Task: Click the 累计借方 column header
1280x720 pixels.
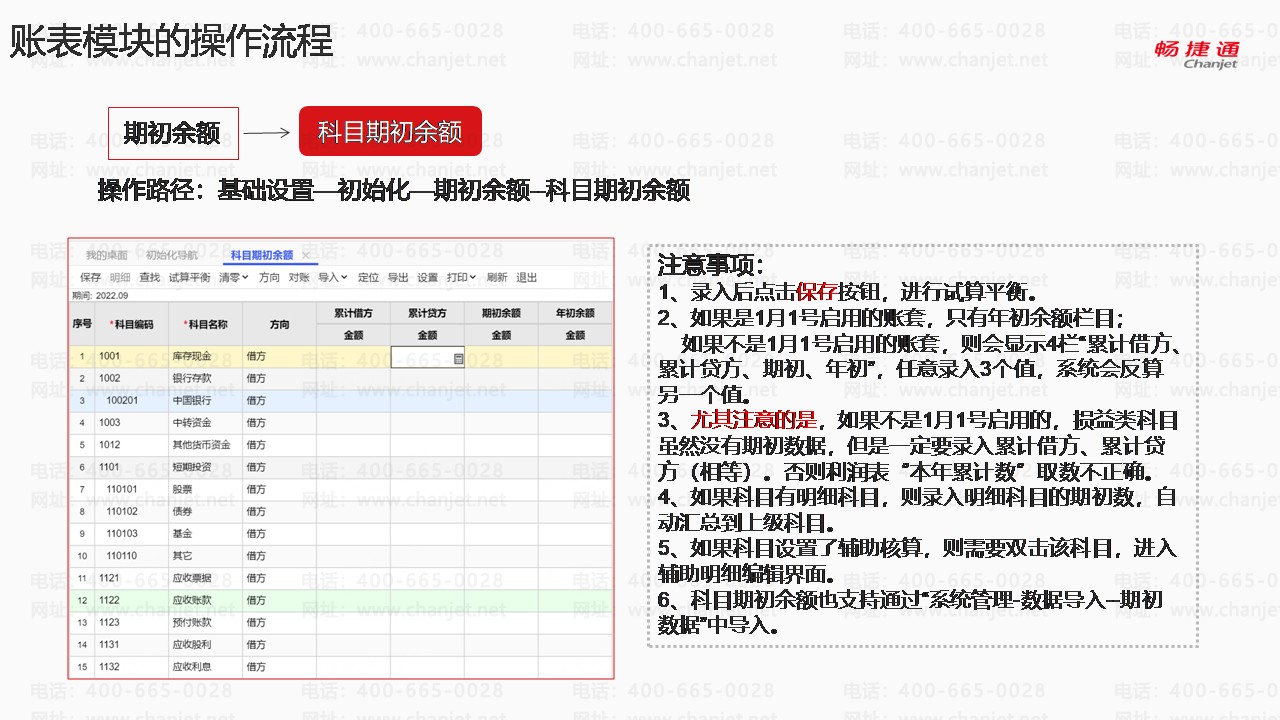Action: [x=353, y=313]
